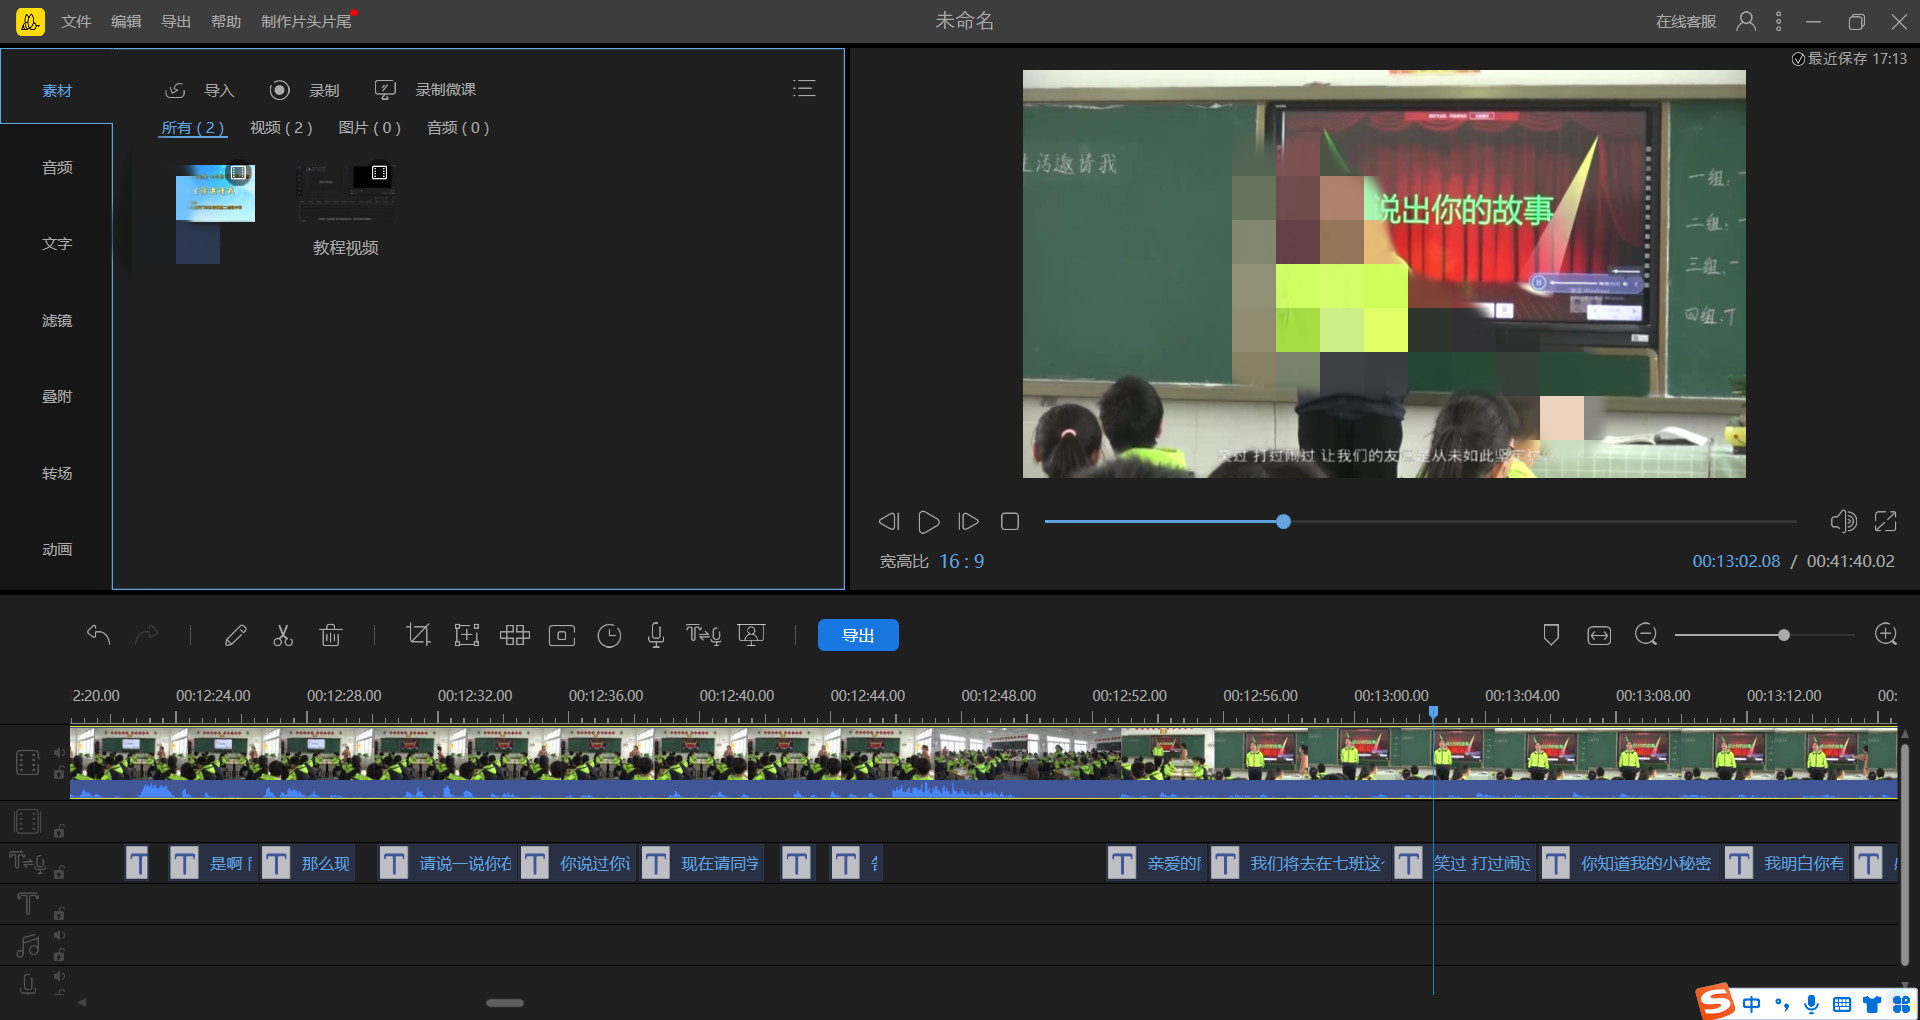Click the overlay video track film icon
Viewport: 1920px width, 1020px height.
tap(28, 822)
